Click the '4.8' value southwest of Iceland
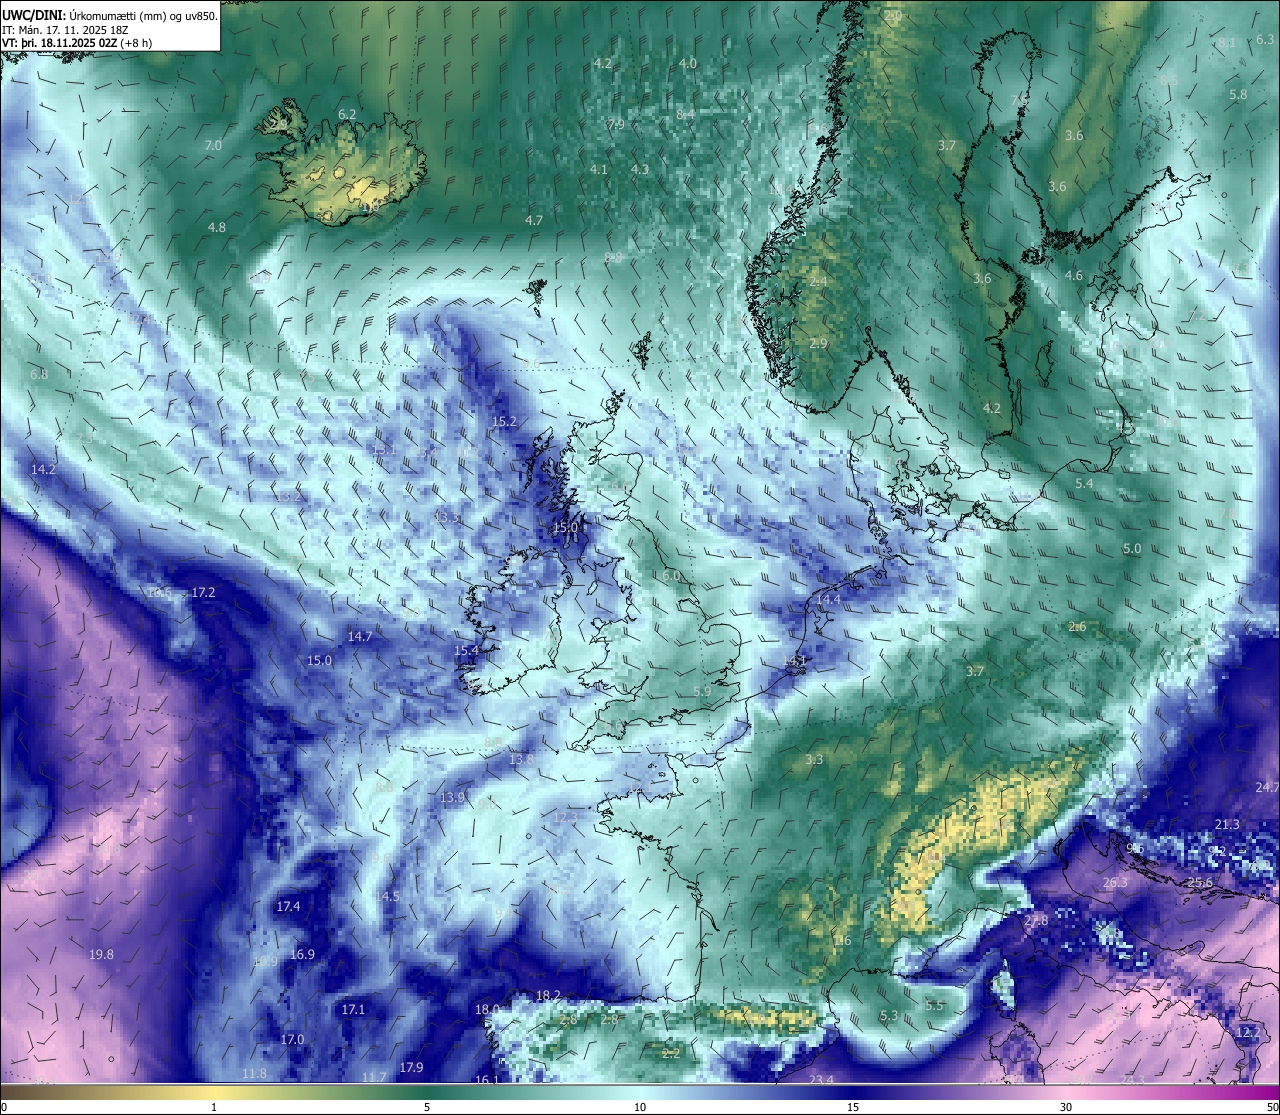Image resolution: width=1280 pixels, height=1115 pixels. (216, 228)
